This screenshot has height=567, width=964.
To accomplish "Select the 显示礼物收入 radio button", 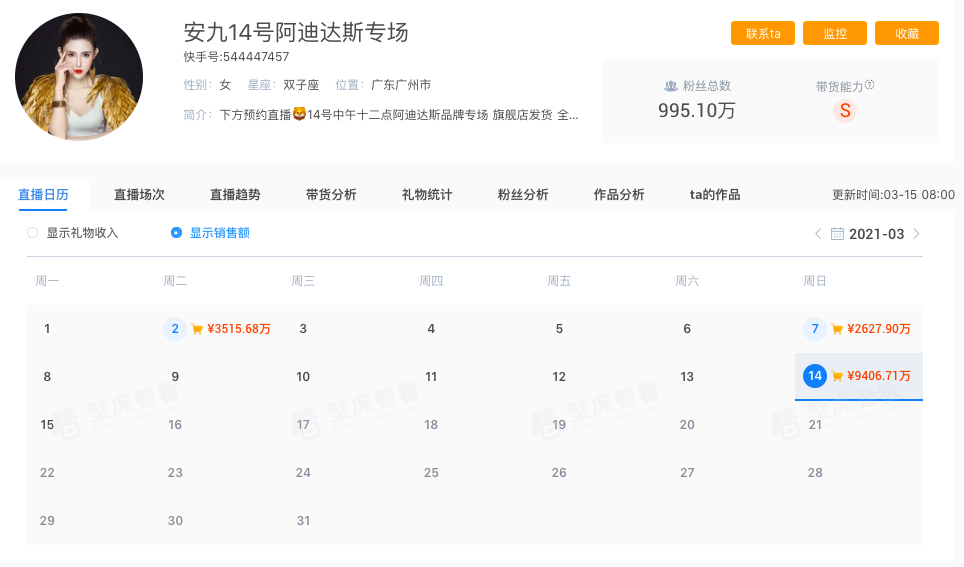I will (x=33, y=233).
